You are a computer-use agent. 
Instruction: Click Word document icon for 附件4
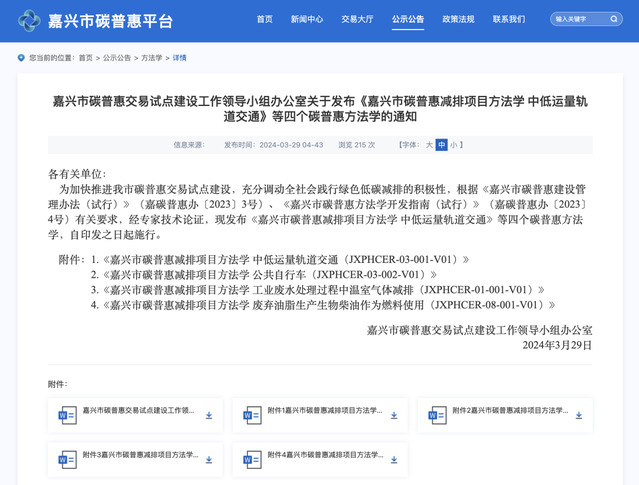(x=252, y=460)
